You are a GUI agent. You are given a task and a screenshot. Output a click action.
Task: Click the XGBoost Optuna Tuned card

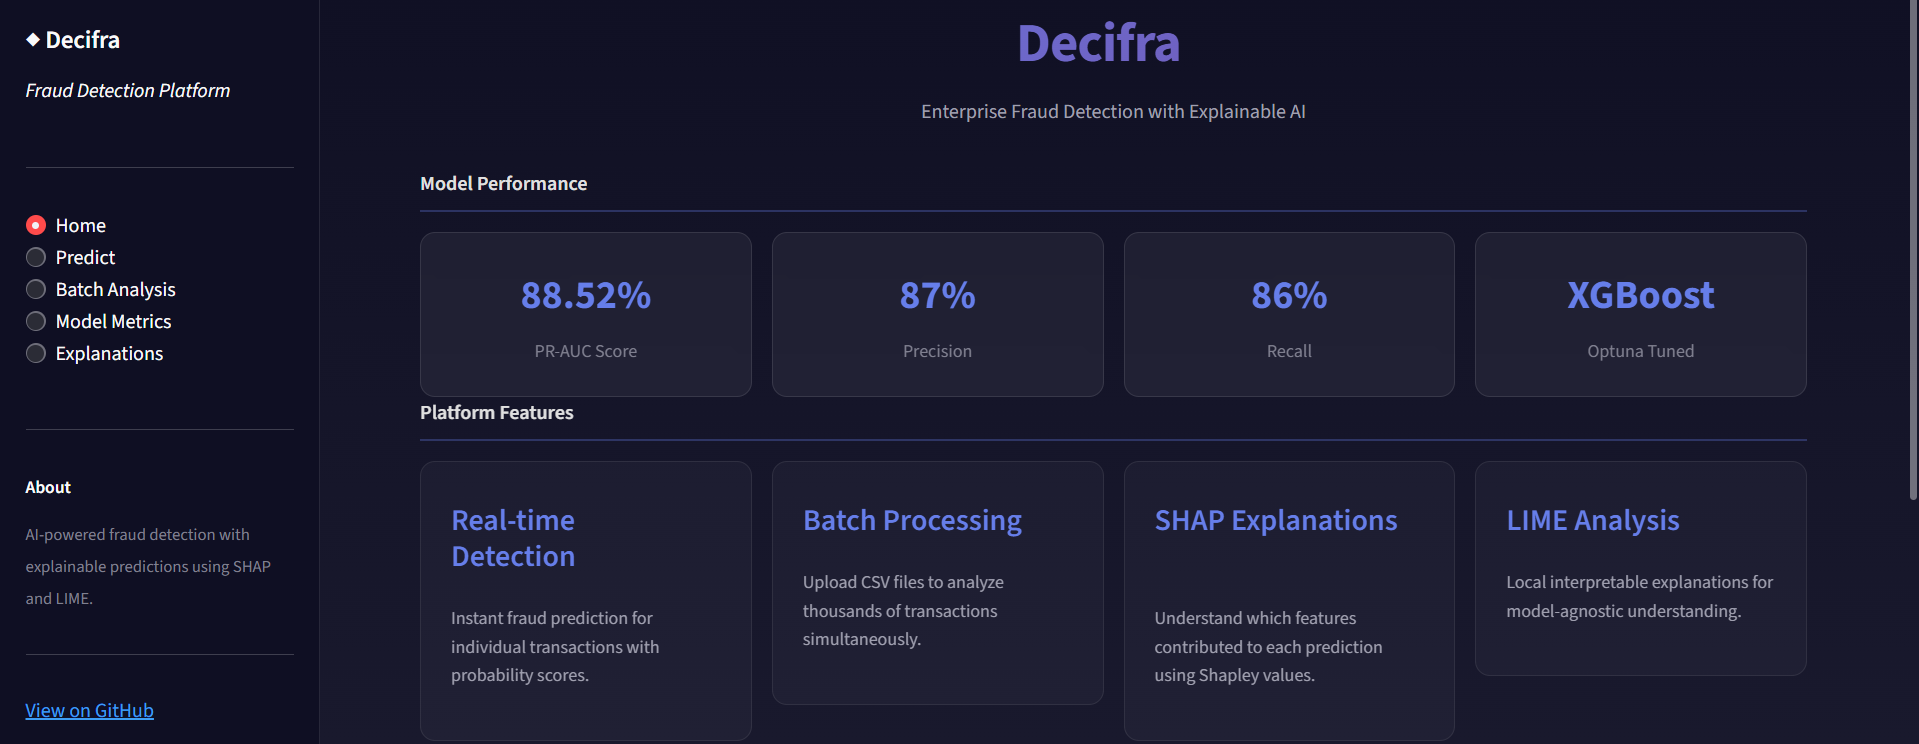click(1640, 314)
